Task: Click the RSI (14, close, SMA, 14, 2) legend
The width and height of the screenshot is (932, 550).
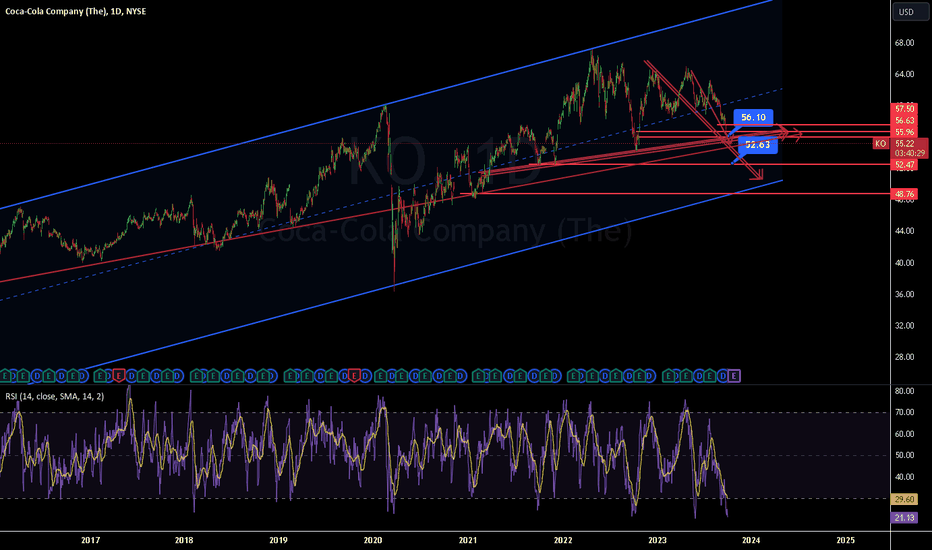Action: tap(55, 396)
